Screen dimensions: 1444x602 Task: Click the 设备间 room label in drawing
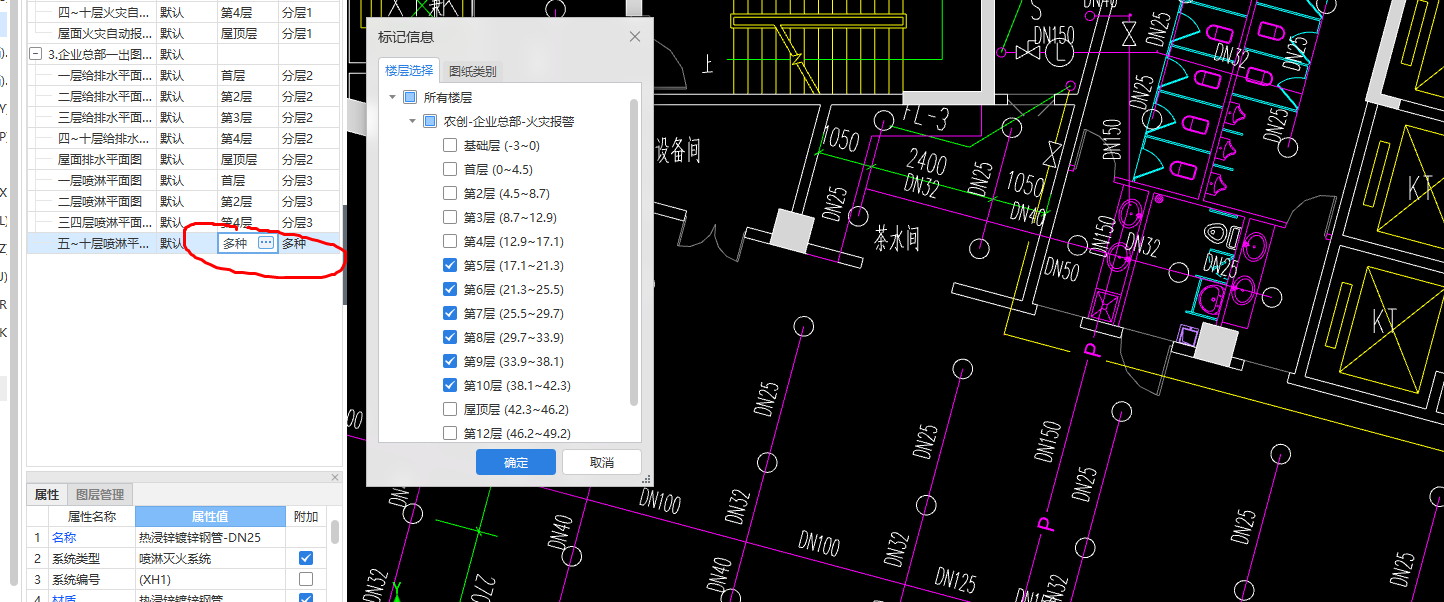(677, 151)
